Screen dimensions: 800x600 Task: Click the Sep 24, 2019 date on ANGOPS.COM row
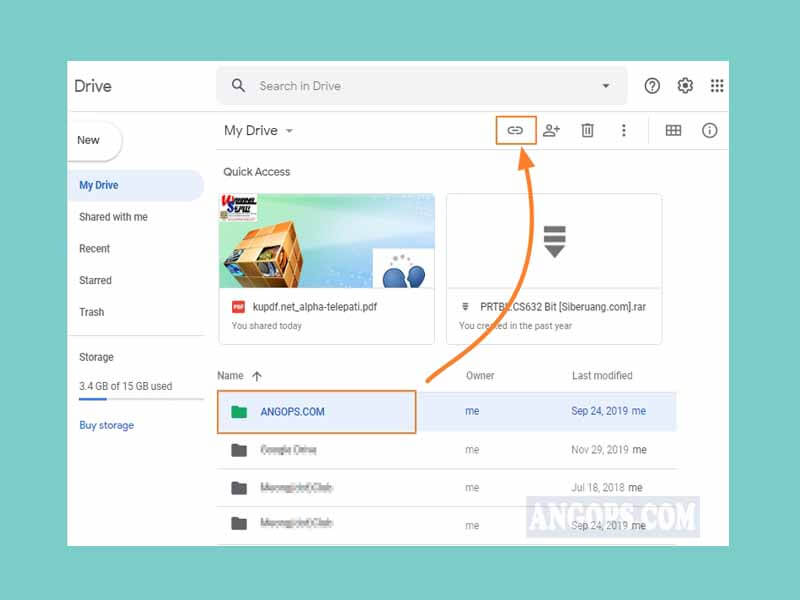601,411
